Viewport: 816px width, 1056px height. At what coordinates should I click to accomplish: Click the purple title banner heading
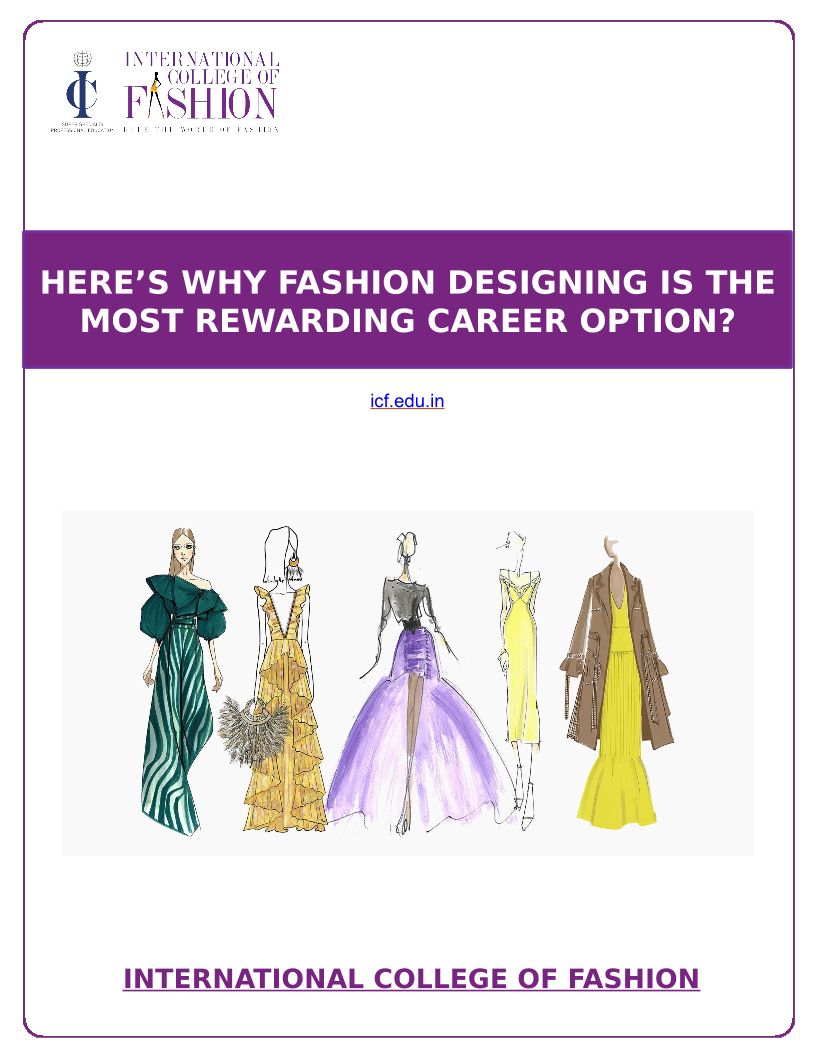(407, 300)
